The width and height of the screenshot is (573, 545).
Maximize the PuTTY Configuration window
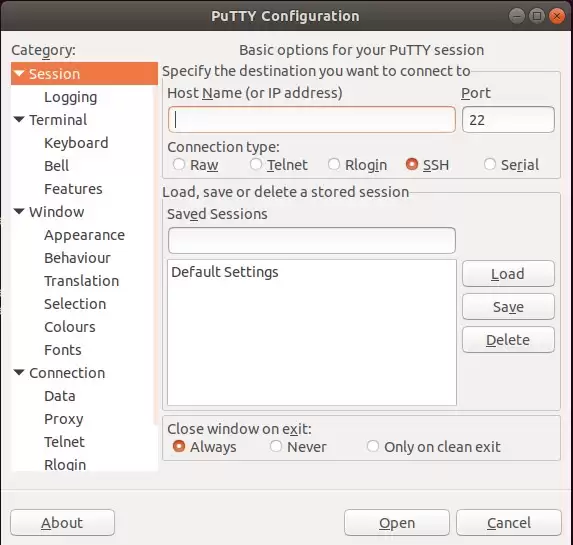click(x=537, y=16)
